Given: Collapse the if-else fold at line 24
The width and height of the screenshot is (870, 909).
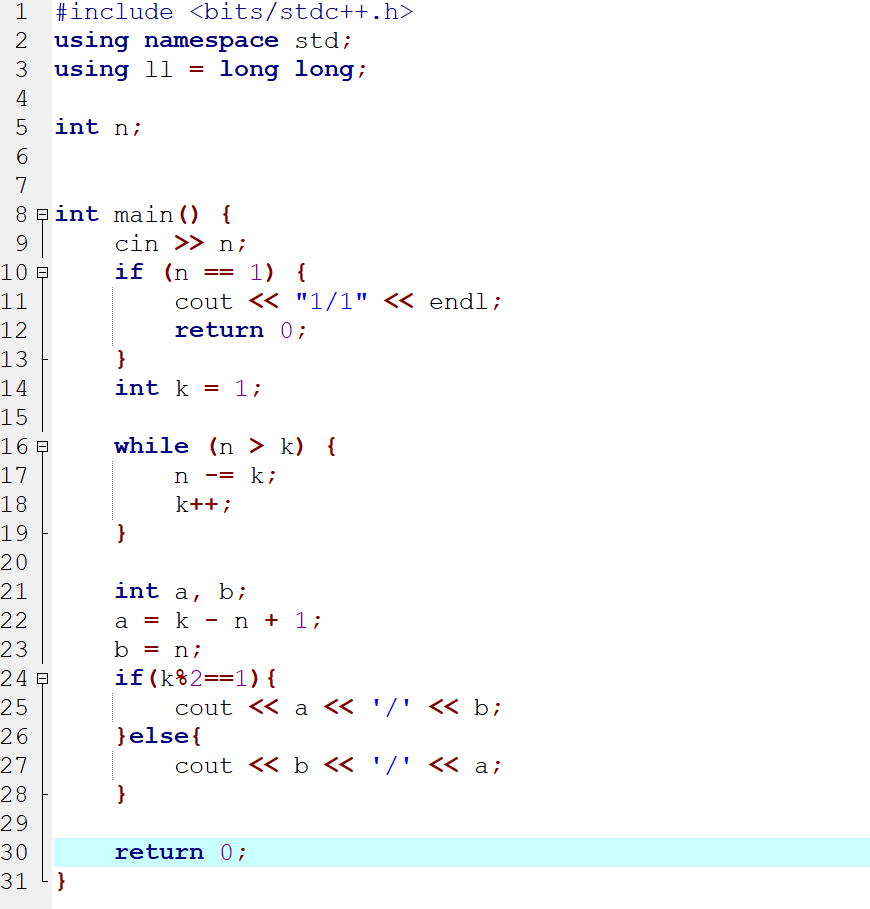Looking at the screenshot, I should click(x=42, y=678).
